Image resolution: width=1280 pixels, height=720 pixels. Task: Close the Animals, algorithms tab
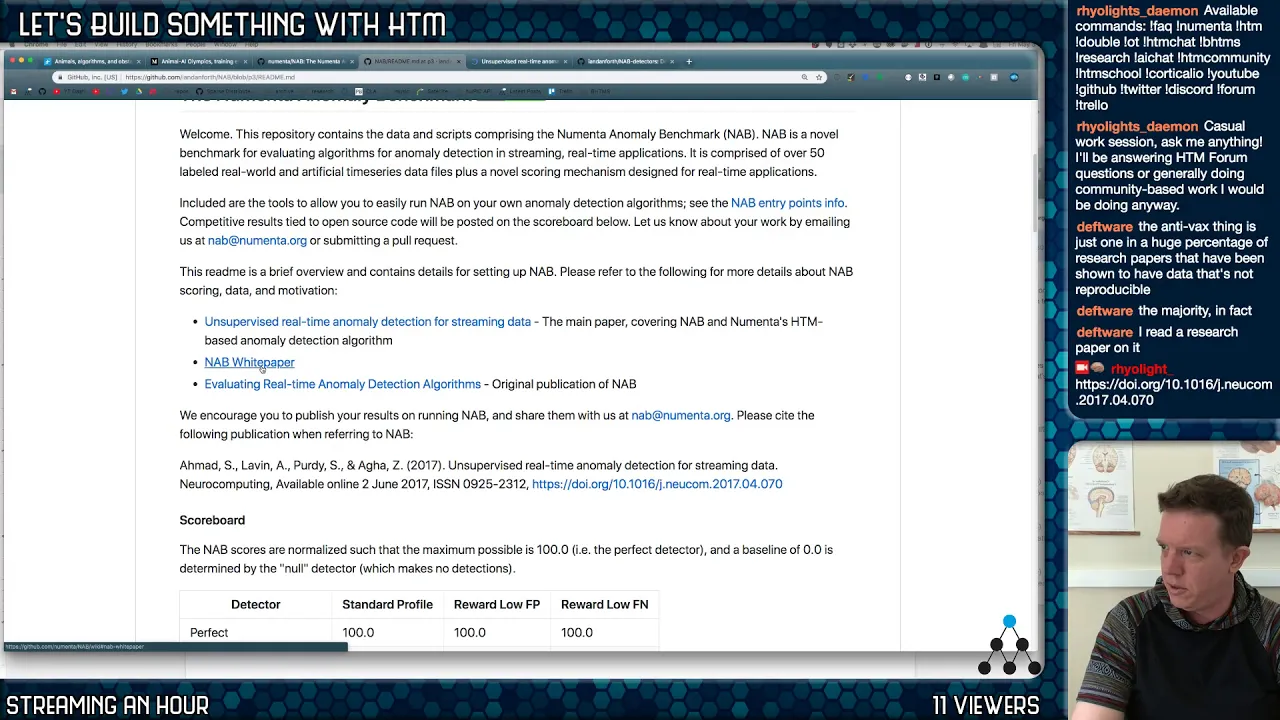coord(138,61)
